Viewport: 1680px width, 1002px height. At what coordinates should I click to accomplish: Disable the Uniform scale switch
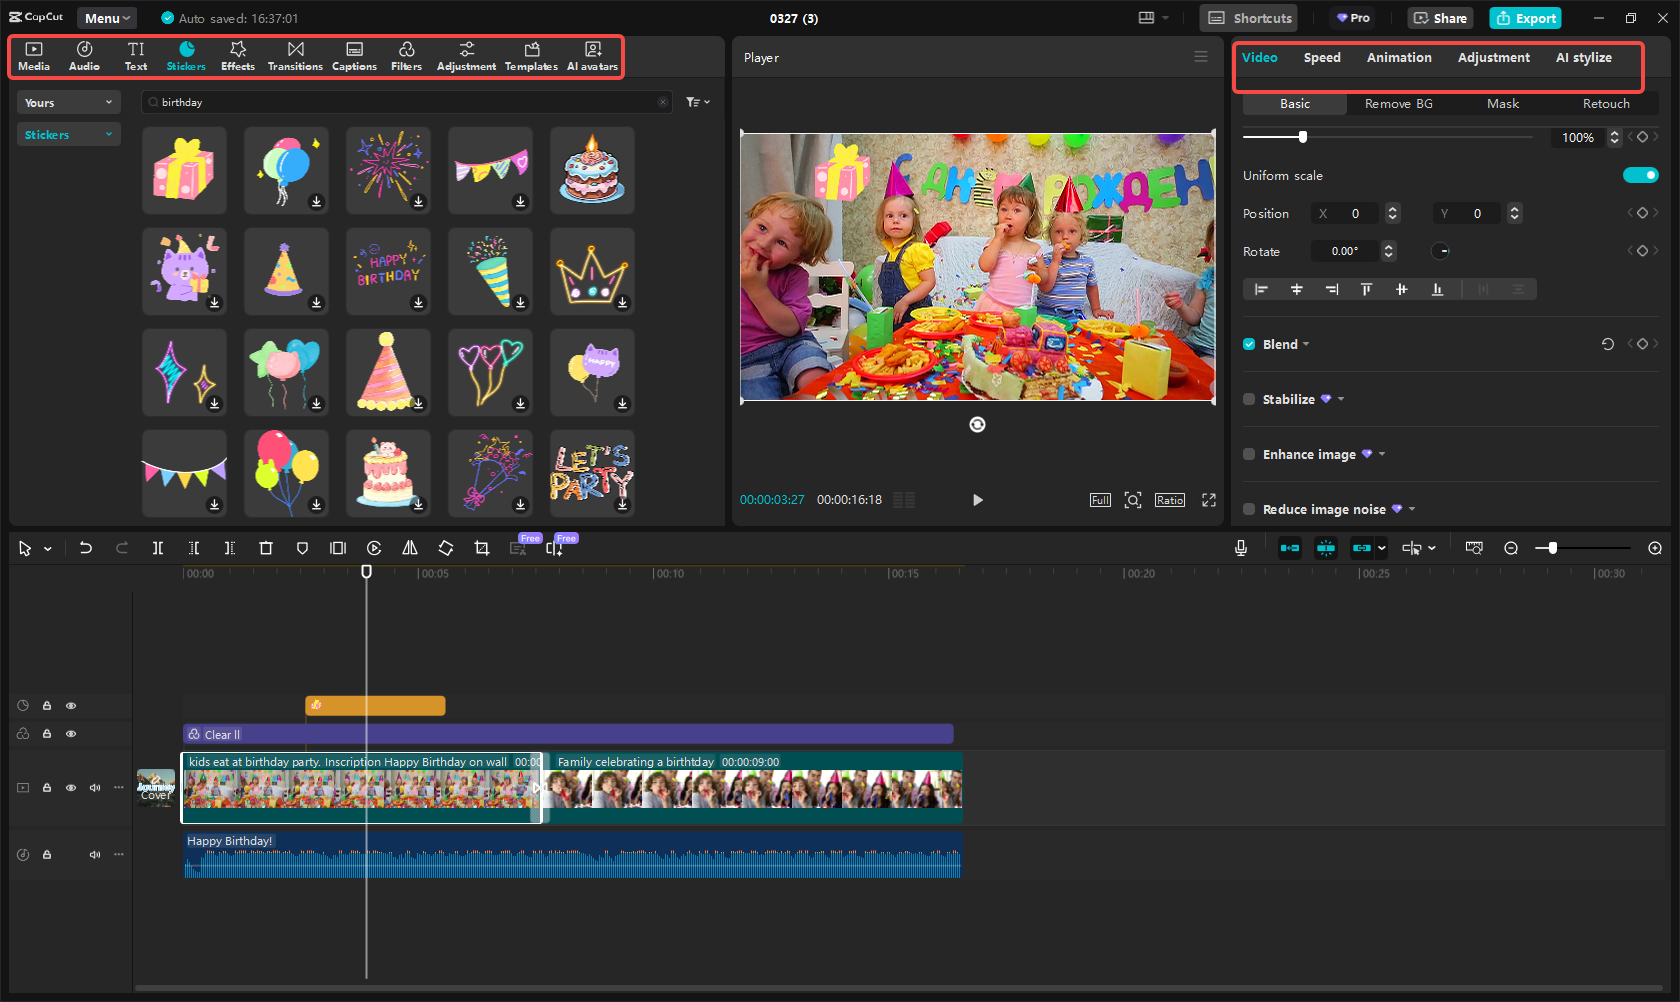tap(1640, 174)
